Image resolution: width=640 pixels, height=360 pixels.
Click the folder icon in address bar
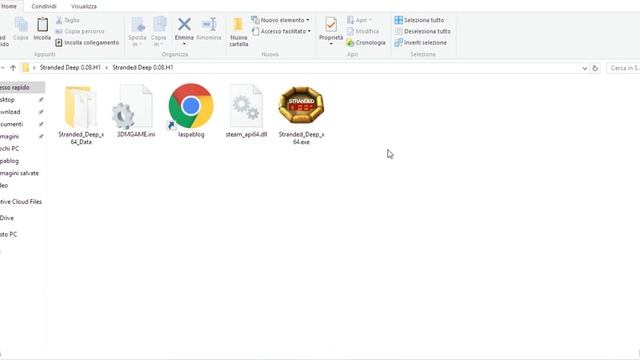(x=25, y=68)
